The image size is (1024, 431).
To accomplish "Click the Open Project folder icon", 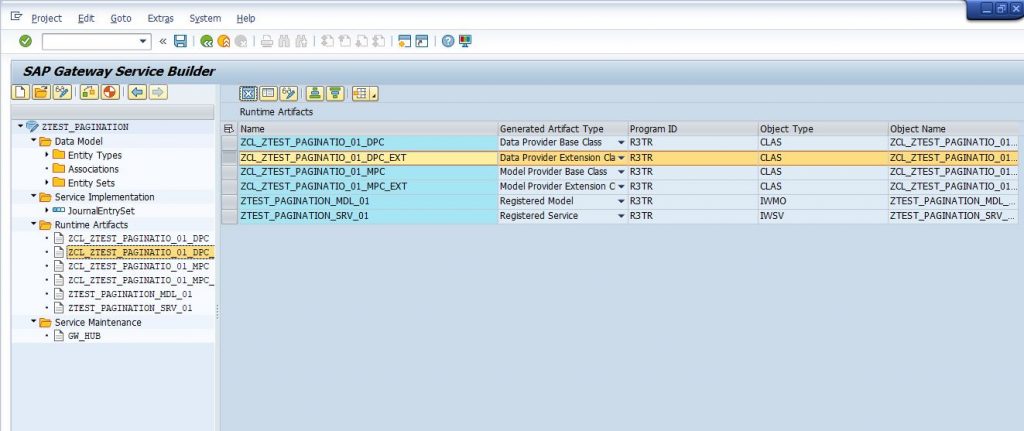I will coord(41,92).
